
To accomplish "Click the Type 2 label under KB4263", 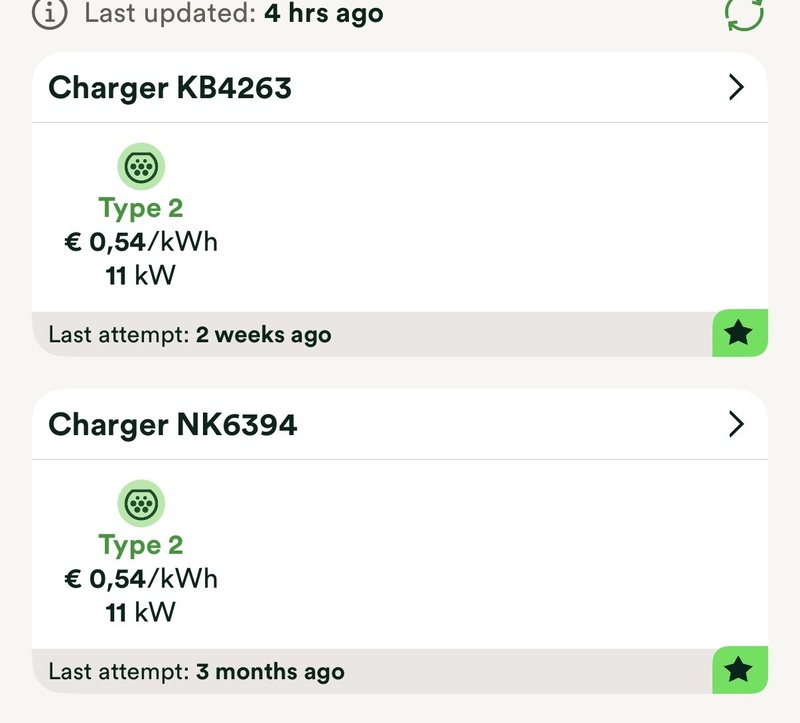I will click(x=141, y=209).
